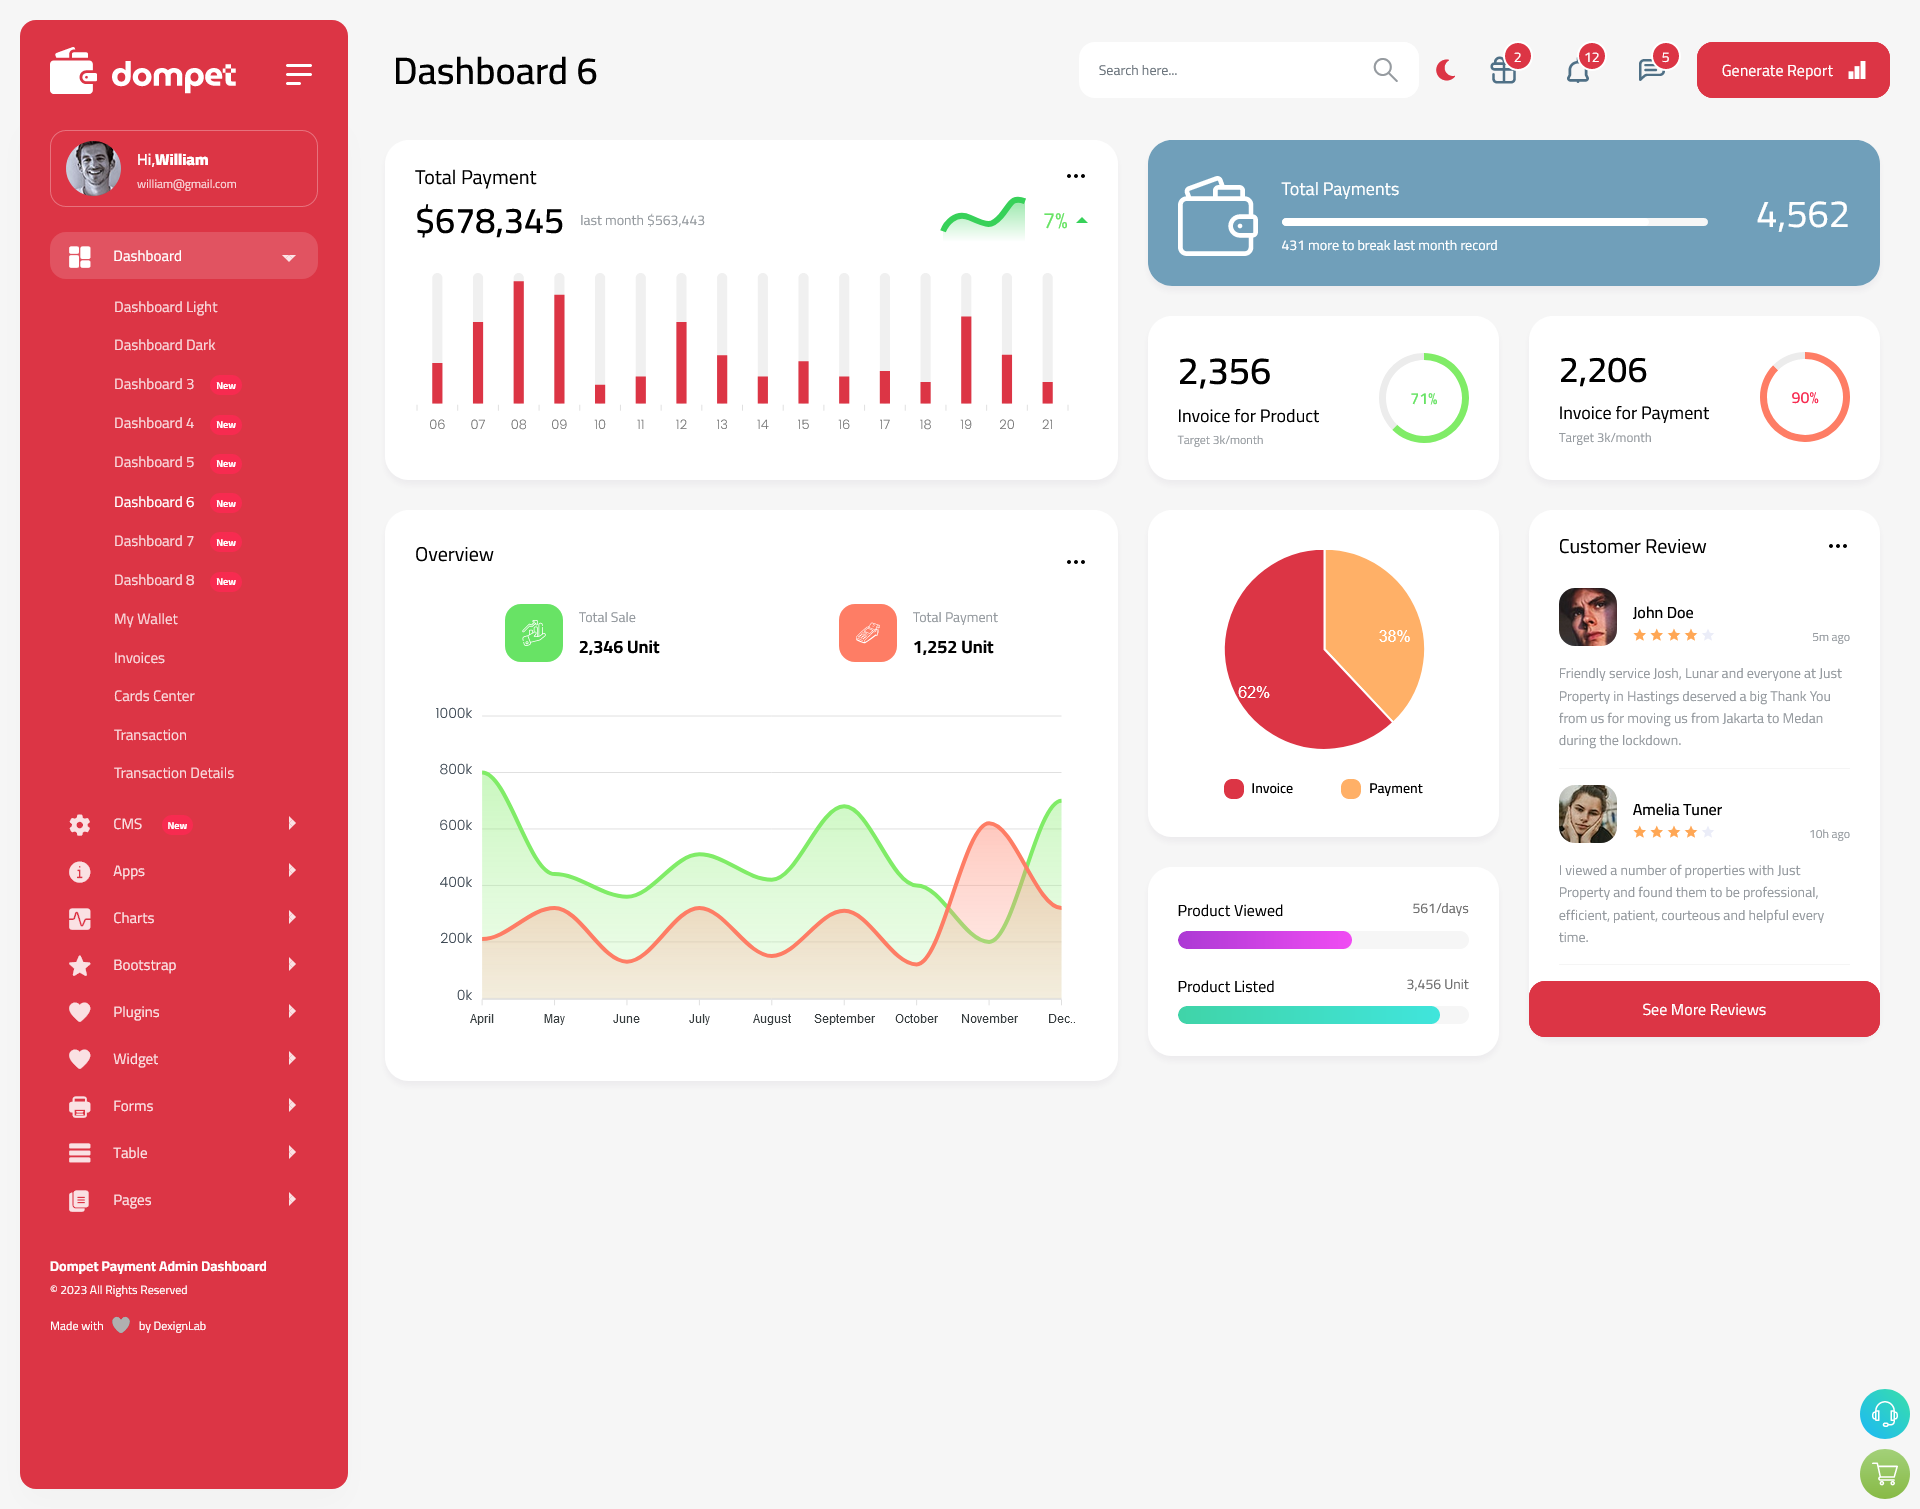Expand the Charts sidebar section
1920x1509 pixels.
pyautogui.click(x=176, y=918)
